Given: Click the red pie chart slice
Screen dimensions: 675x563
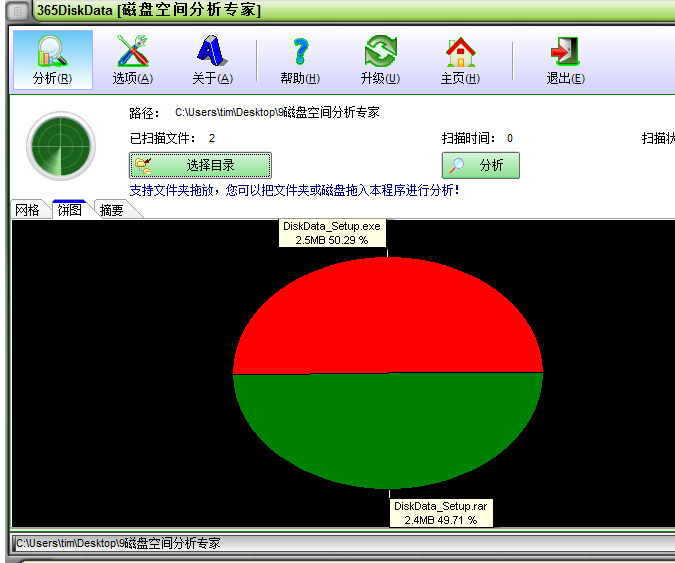Looking at the screenshot, I should click(x=388, y=320).
